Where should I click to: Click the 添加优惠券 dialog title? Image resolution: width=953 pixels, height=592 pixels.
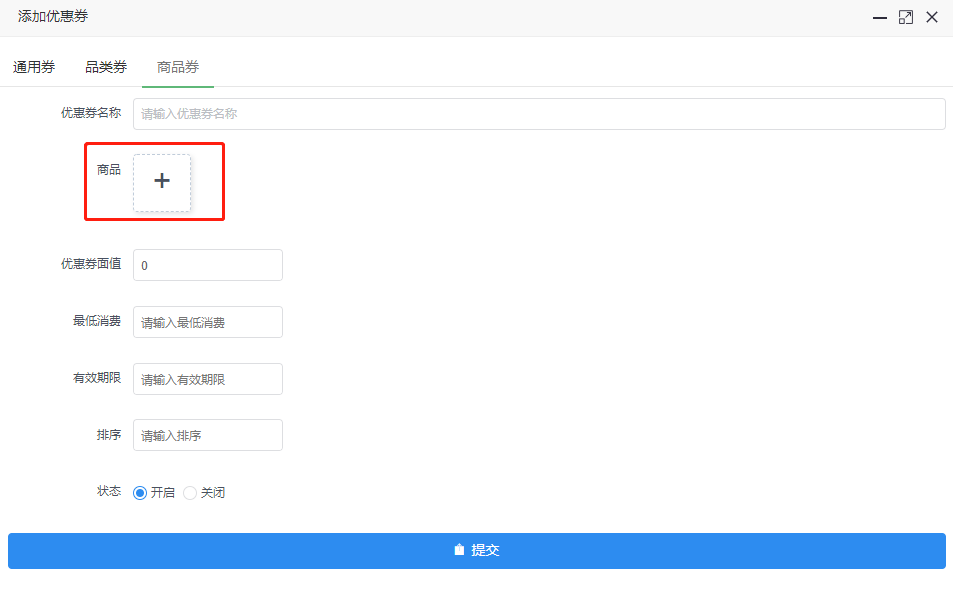click(53, 16)
